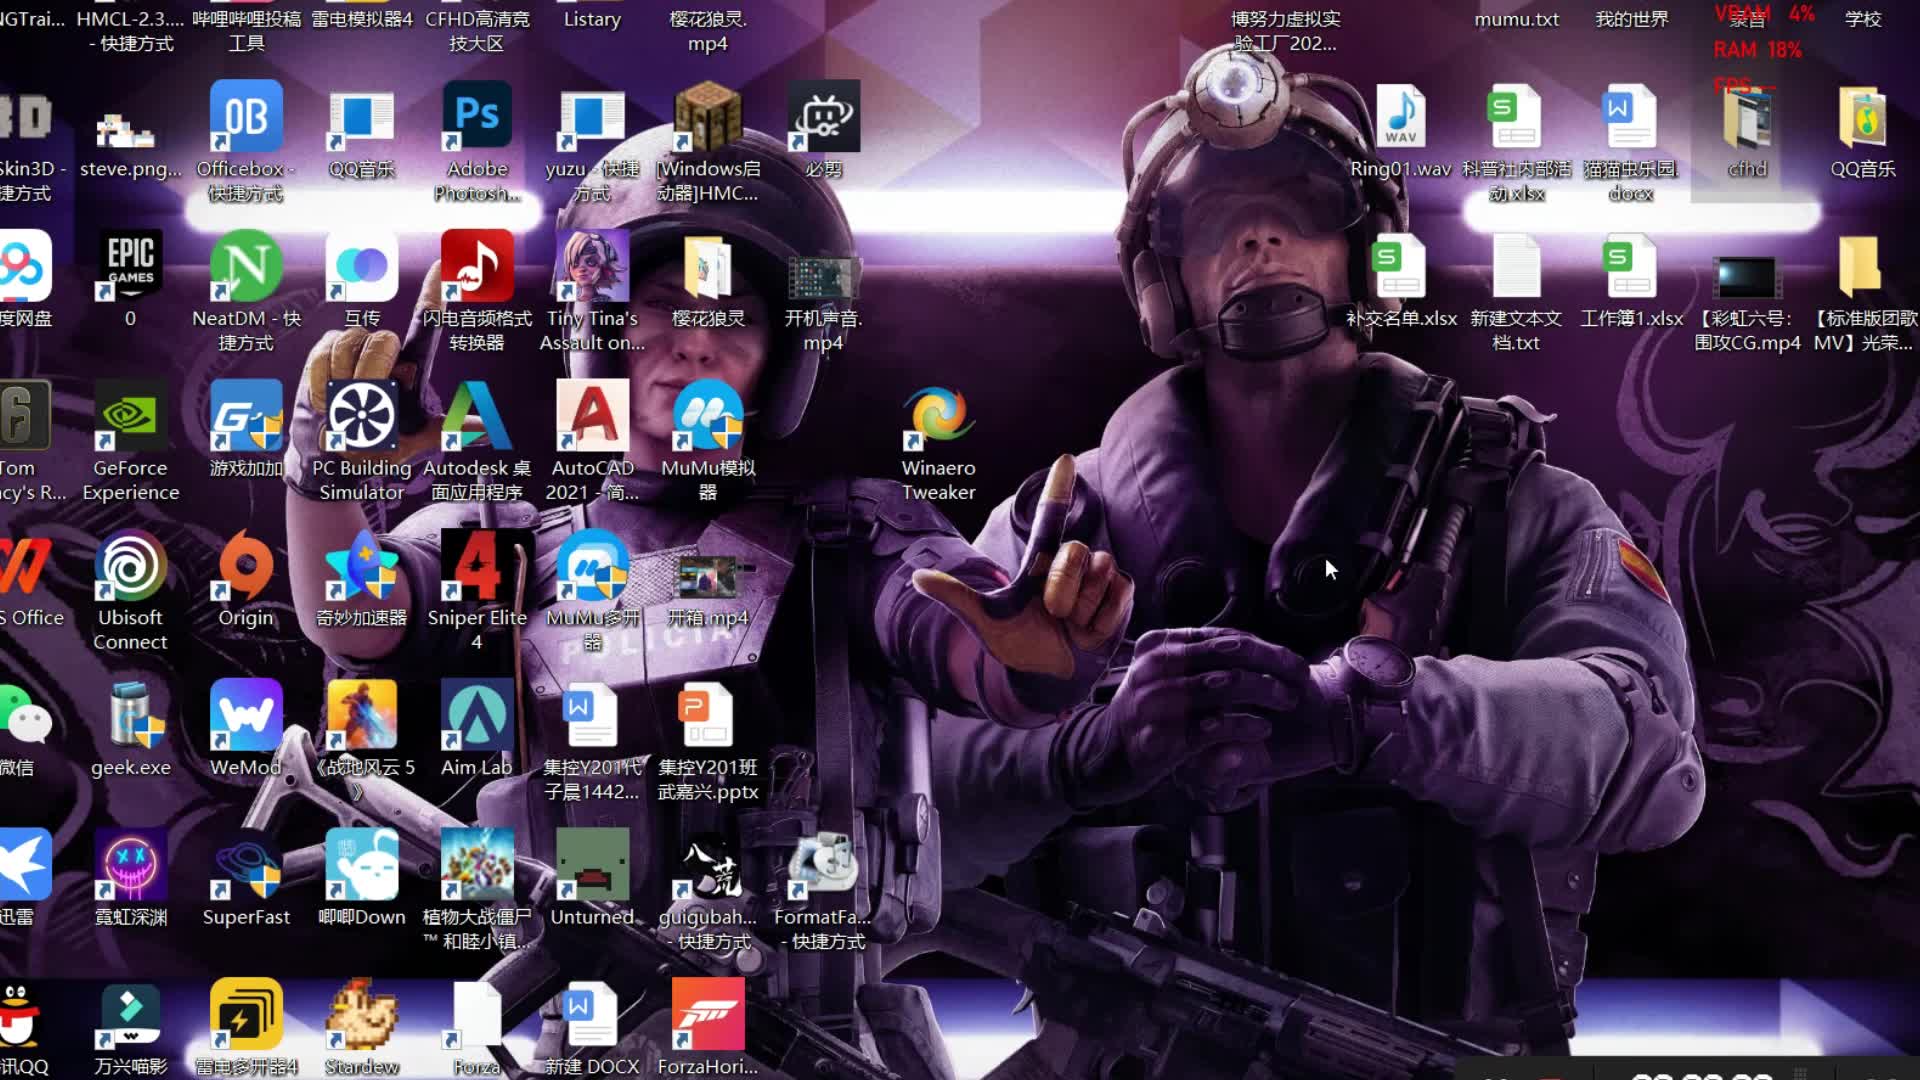Select the Sniper Elite 4 icon
Image resolution: width=1920 pixels, height=1080 pixels.
(x=477, y=567)
